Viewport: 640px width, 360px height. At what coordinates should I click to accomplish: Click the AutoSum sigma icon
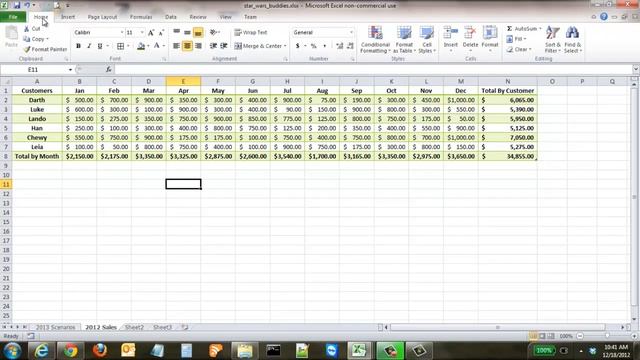coord(509,29)
